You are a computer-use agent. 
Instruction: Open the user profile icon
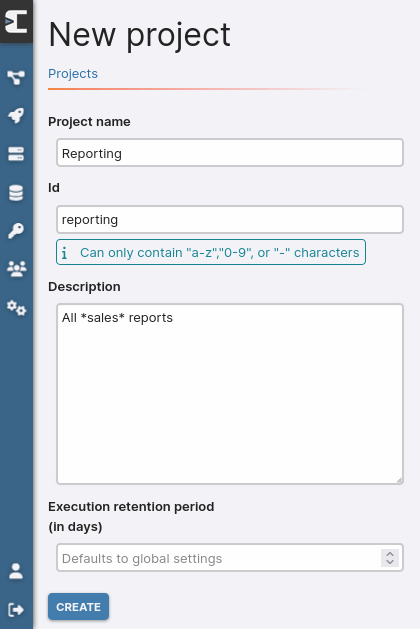pos(16,571)
